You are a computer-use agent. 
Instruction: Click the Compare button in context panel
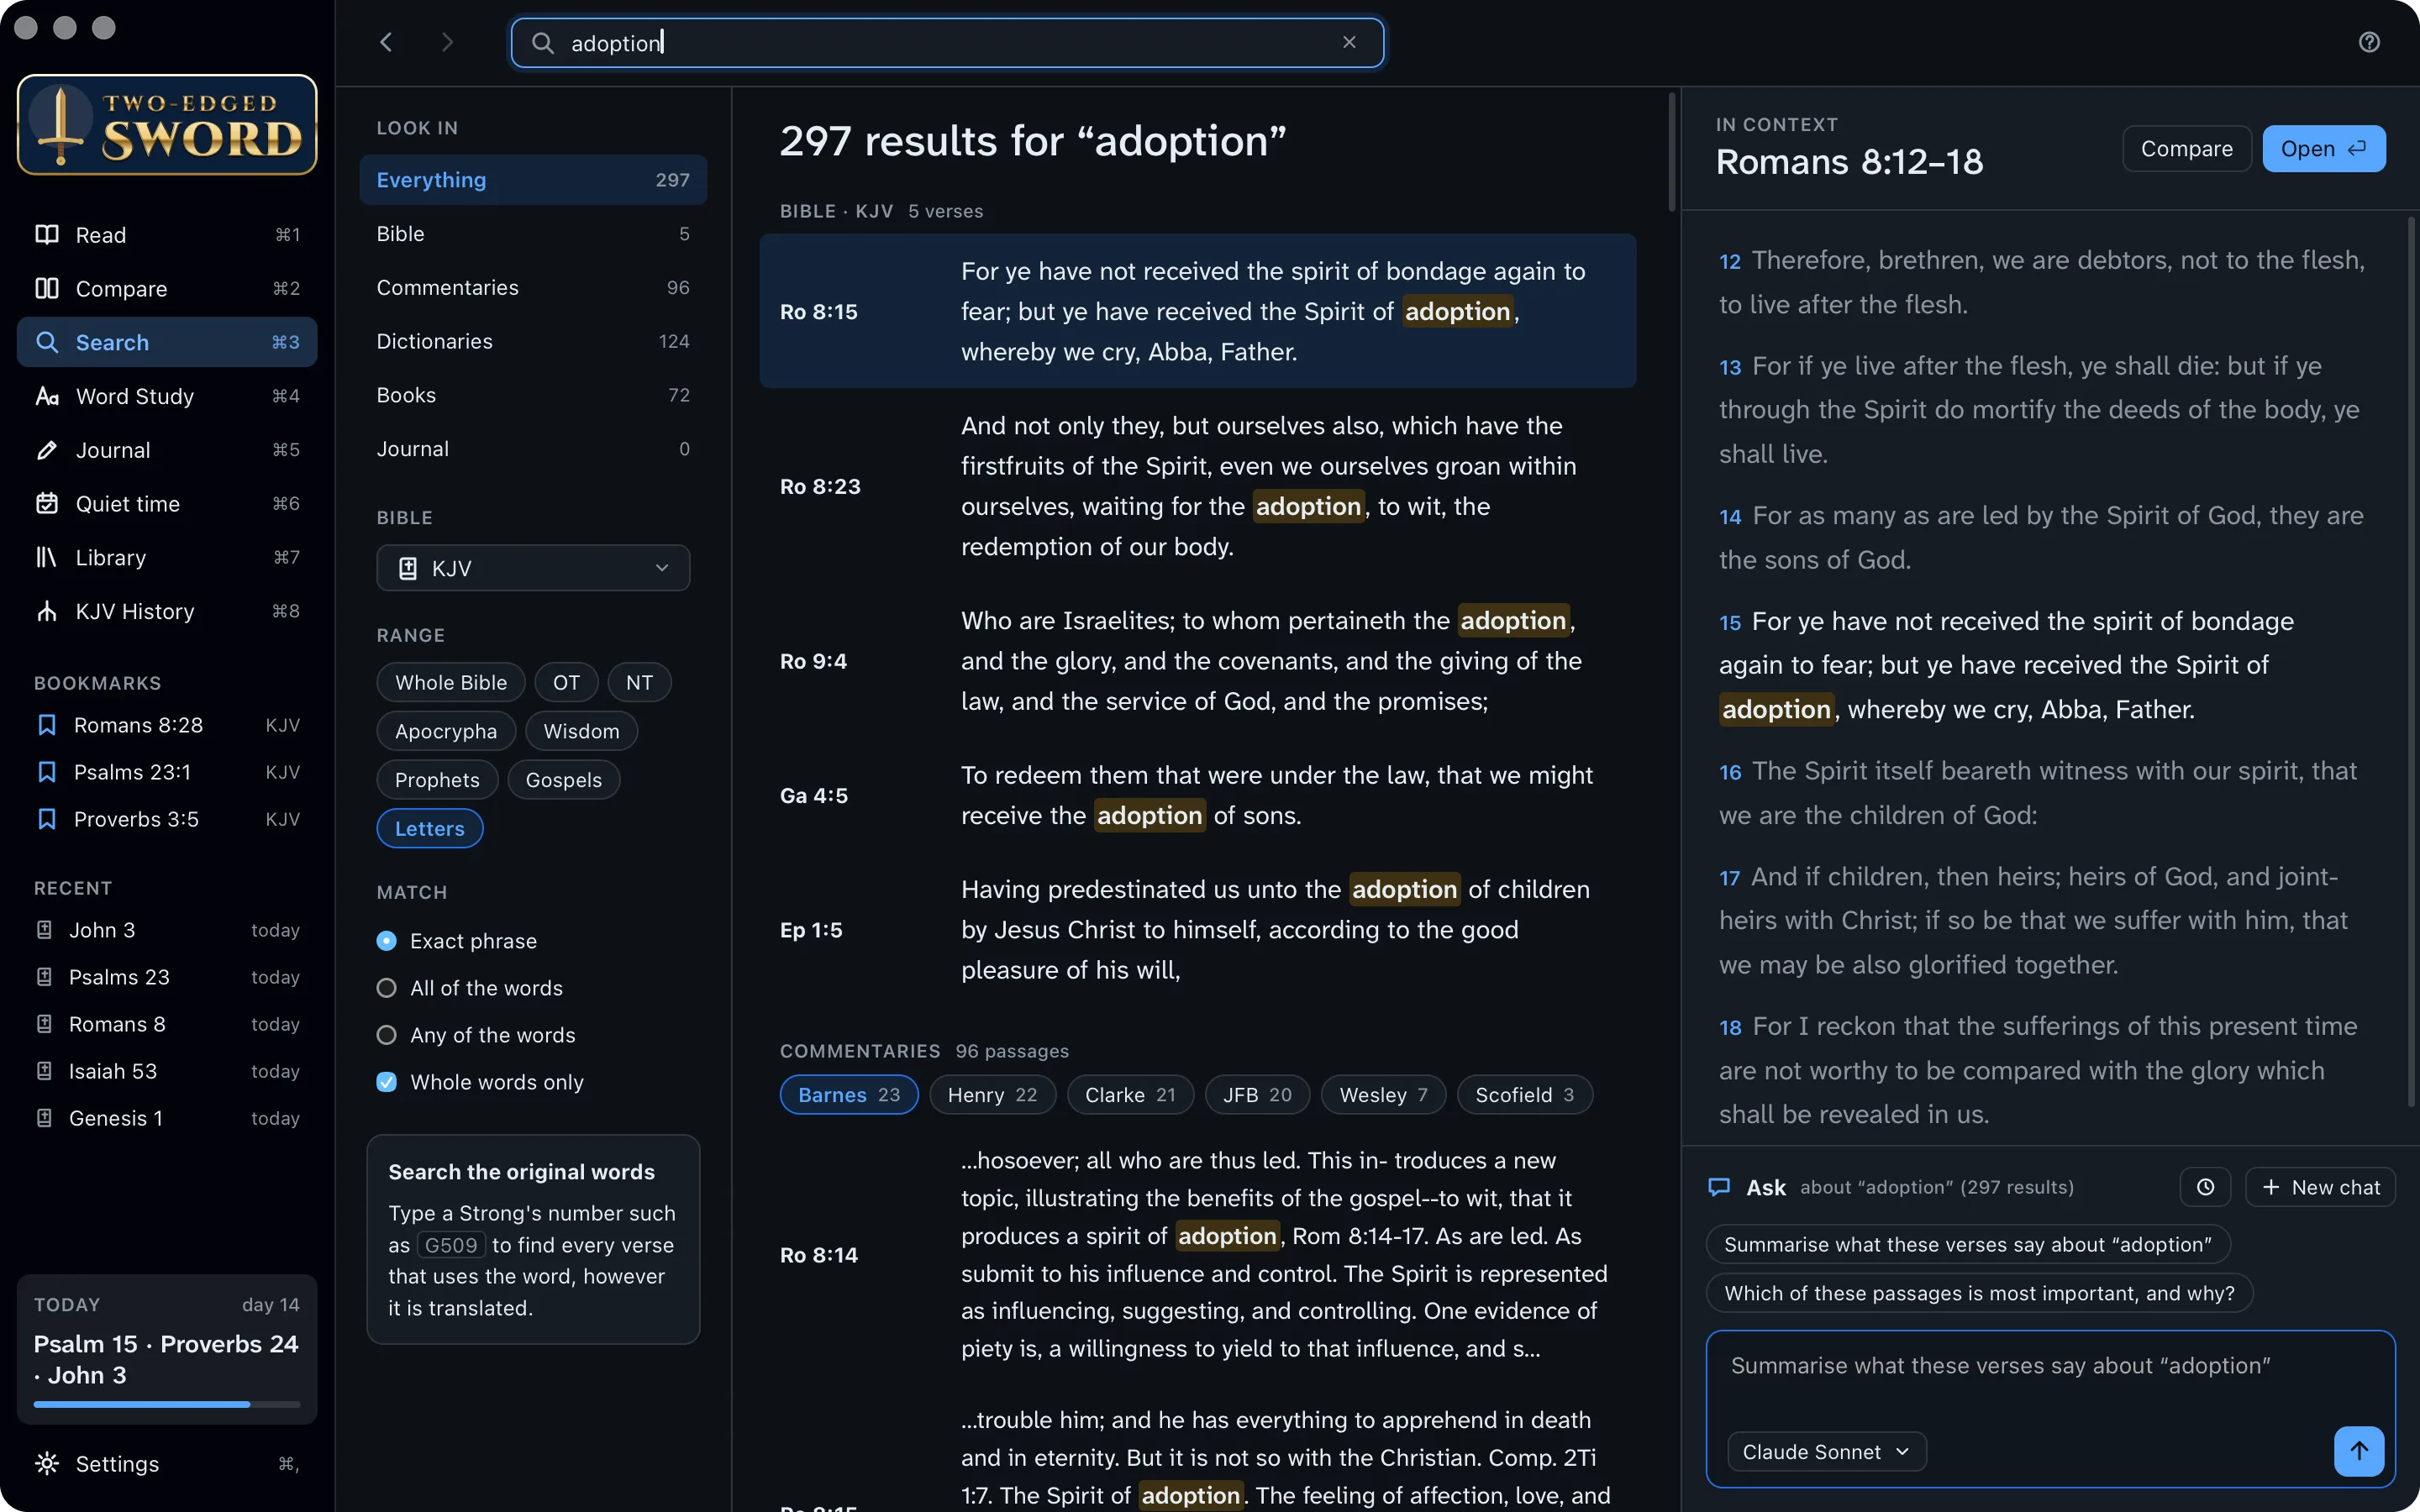click(x=2186, y=149)
